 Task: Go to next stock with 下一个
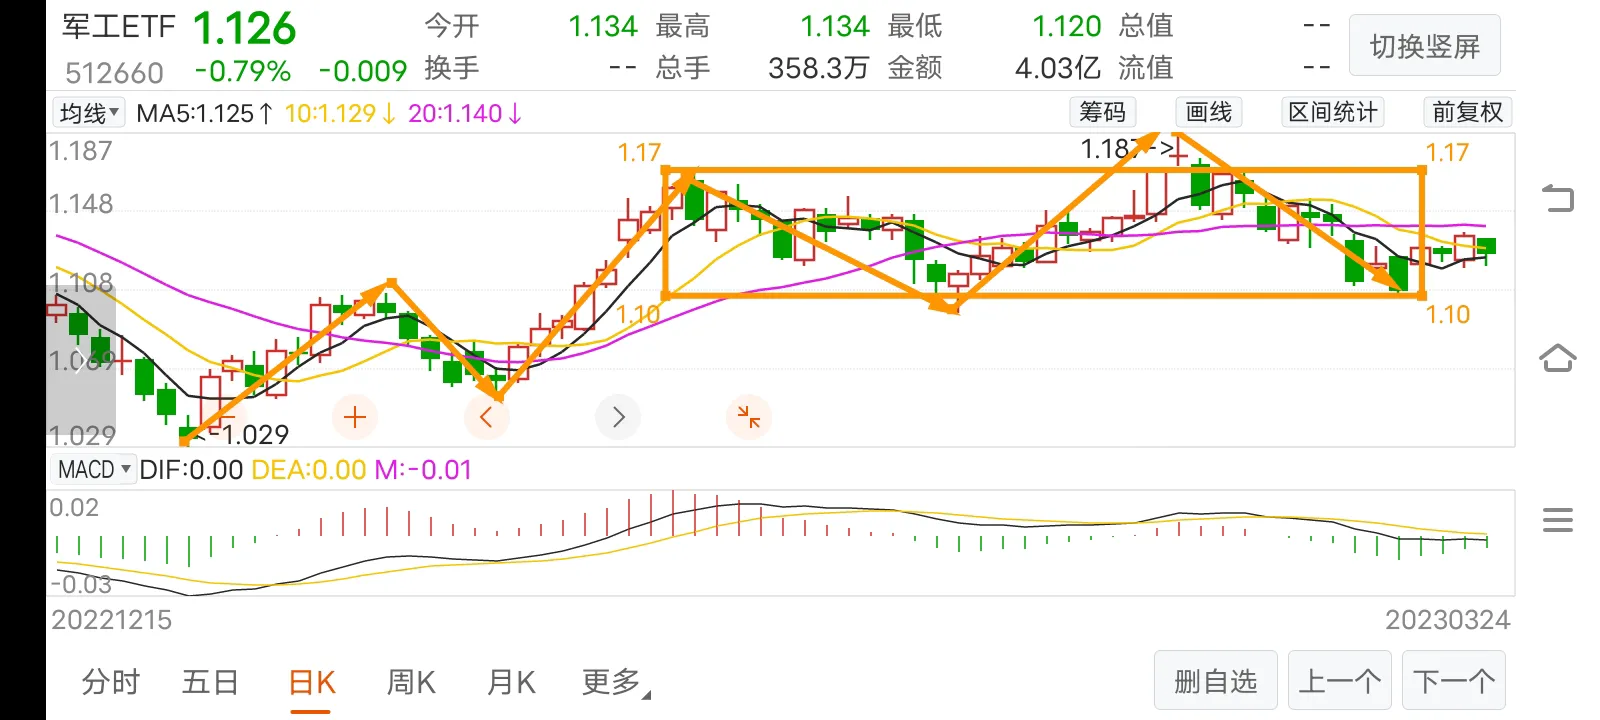point(1454,681)
